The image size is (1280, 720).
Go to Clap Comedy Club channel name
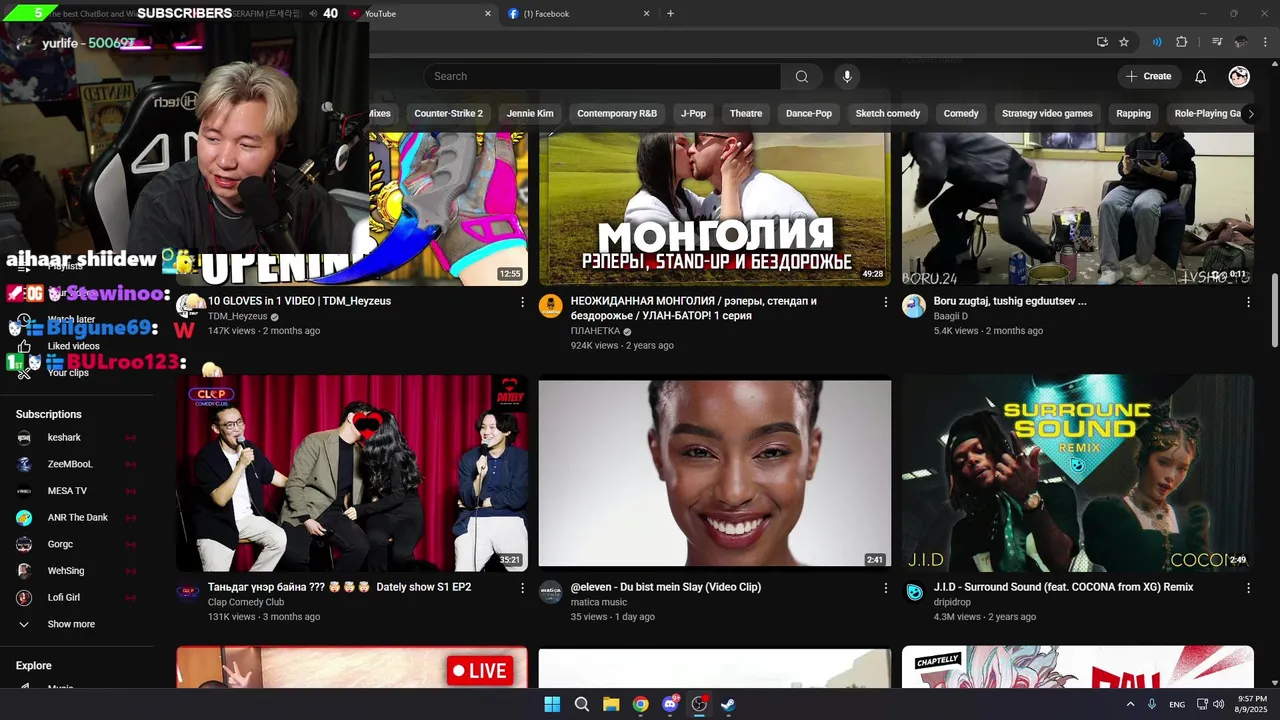pos(246,602)
